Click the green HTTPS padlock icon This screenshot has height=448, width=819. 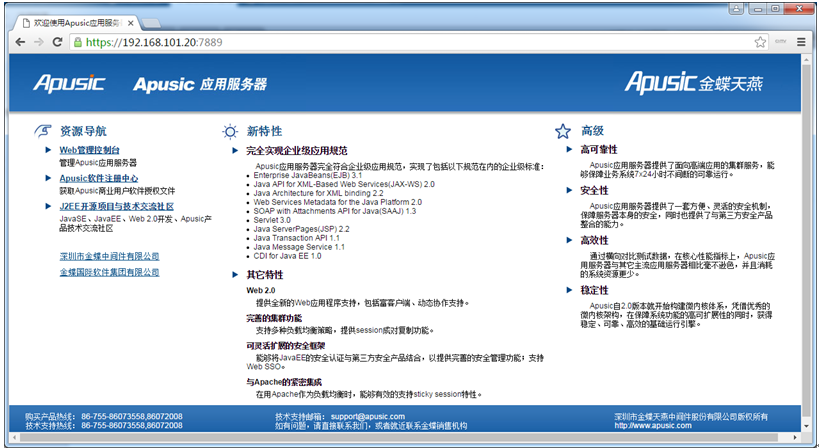tap(78, 42)
